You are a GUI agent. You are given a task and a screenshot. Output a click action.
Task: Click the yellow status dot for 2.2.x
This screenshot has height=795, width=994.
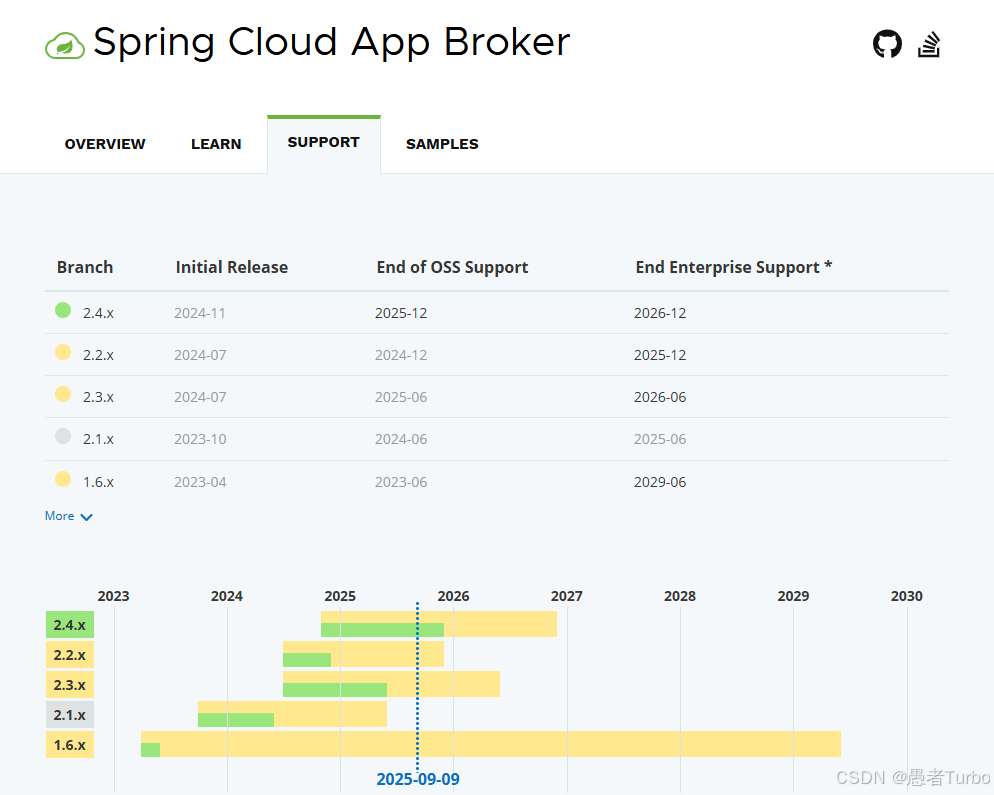pyautogui.click(x=63, y=352)
